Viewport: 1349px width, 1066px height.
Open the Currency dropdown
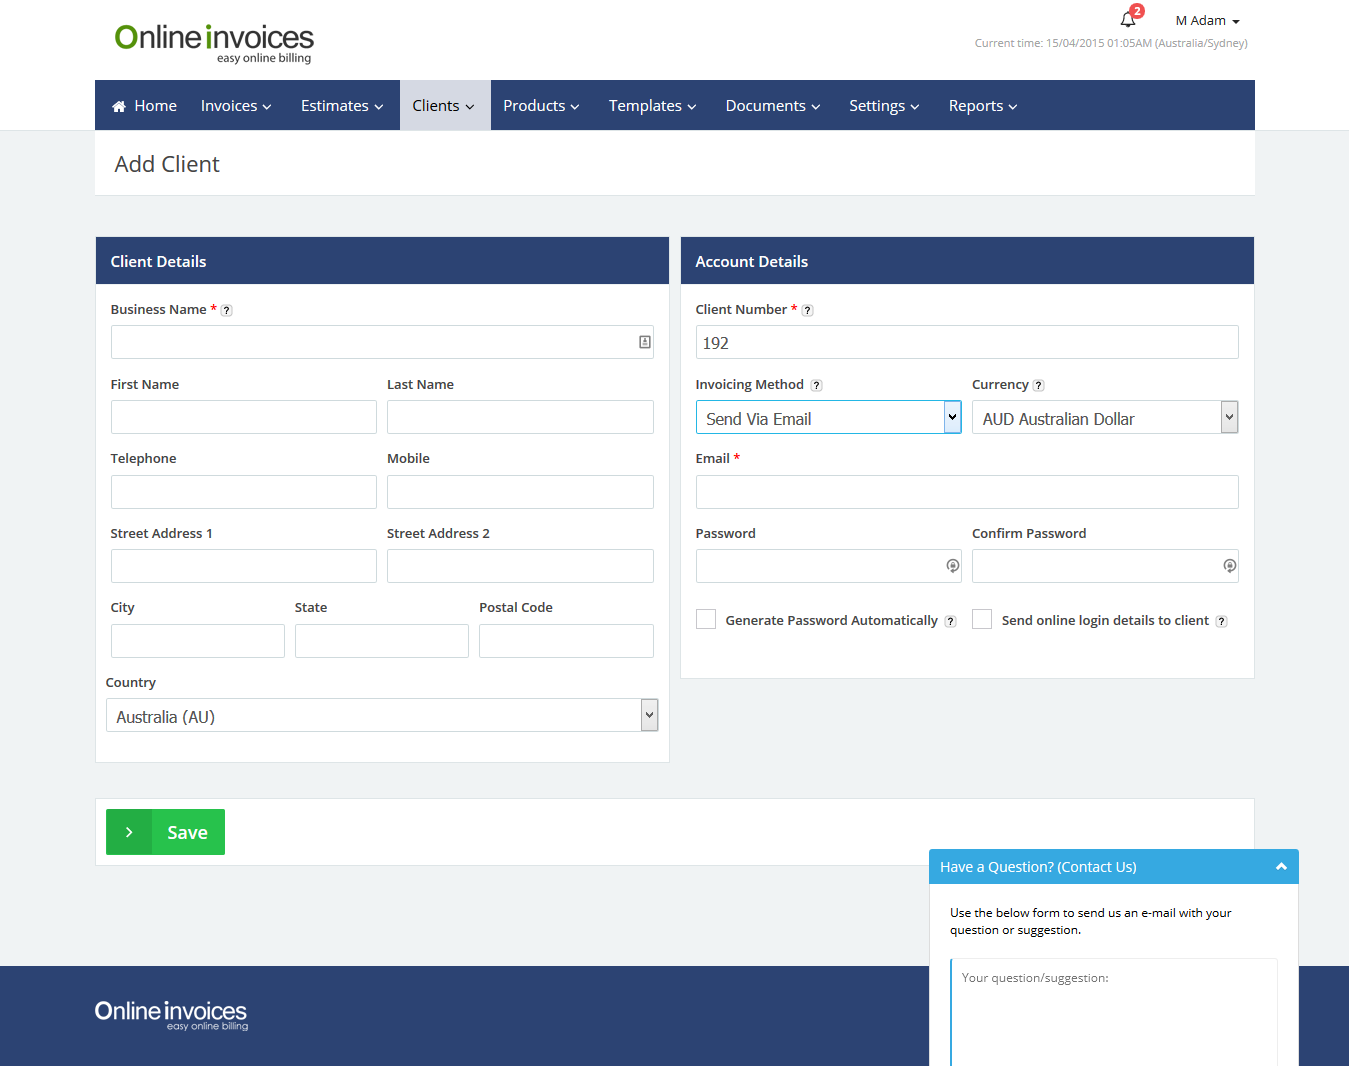(1104, 418)
